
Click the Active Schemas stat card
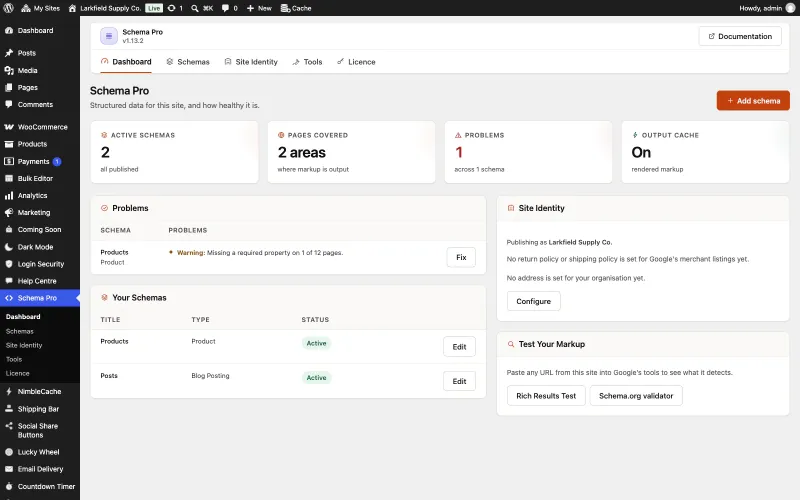[174, 152]
